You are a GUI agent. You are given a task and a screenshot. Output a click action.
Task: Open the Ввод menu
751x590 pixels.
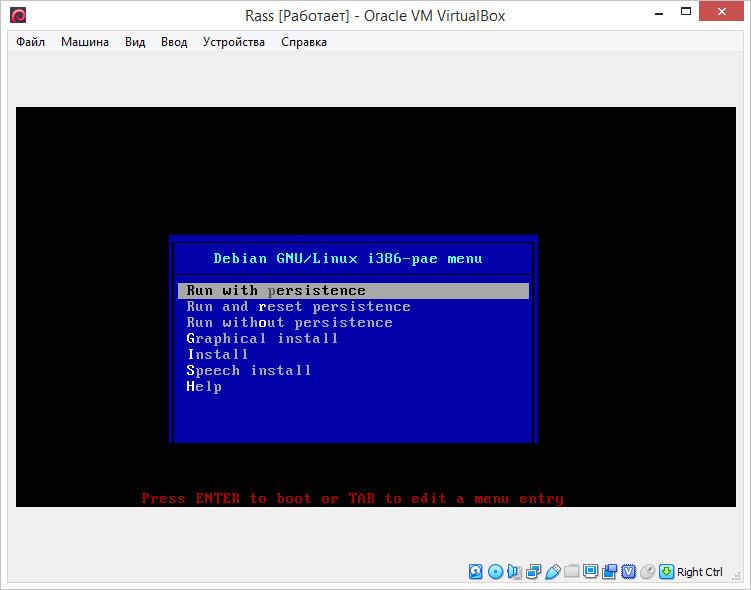[x=174, y=42]
